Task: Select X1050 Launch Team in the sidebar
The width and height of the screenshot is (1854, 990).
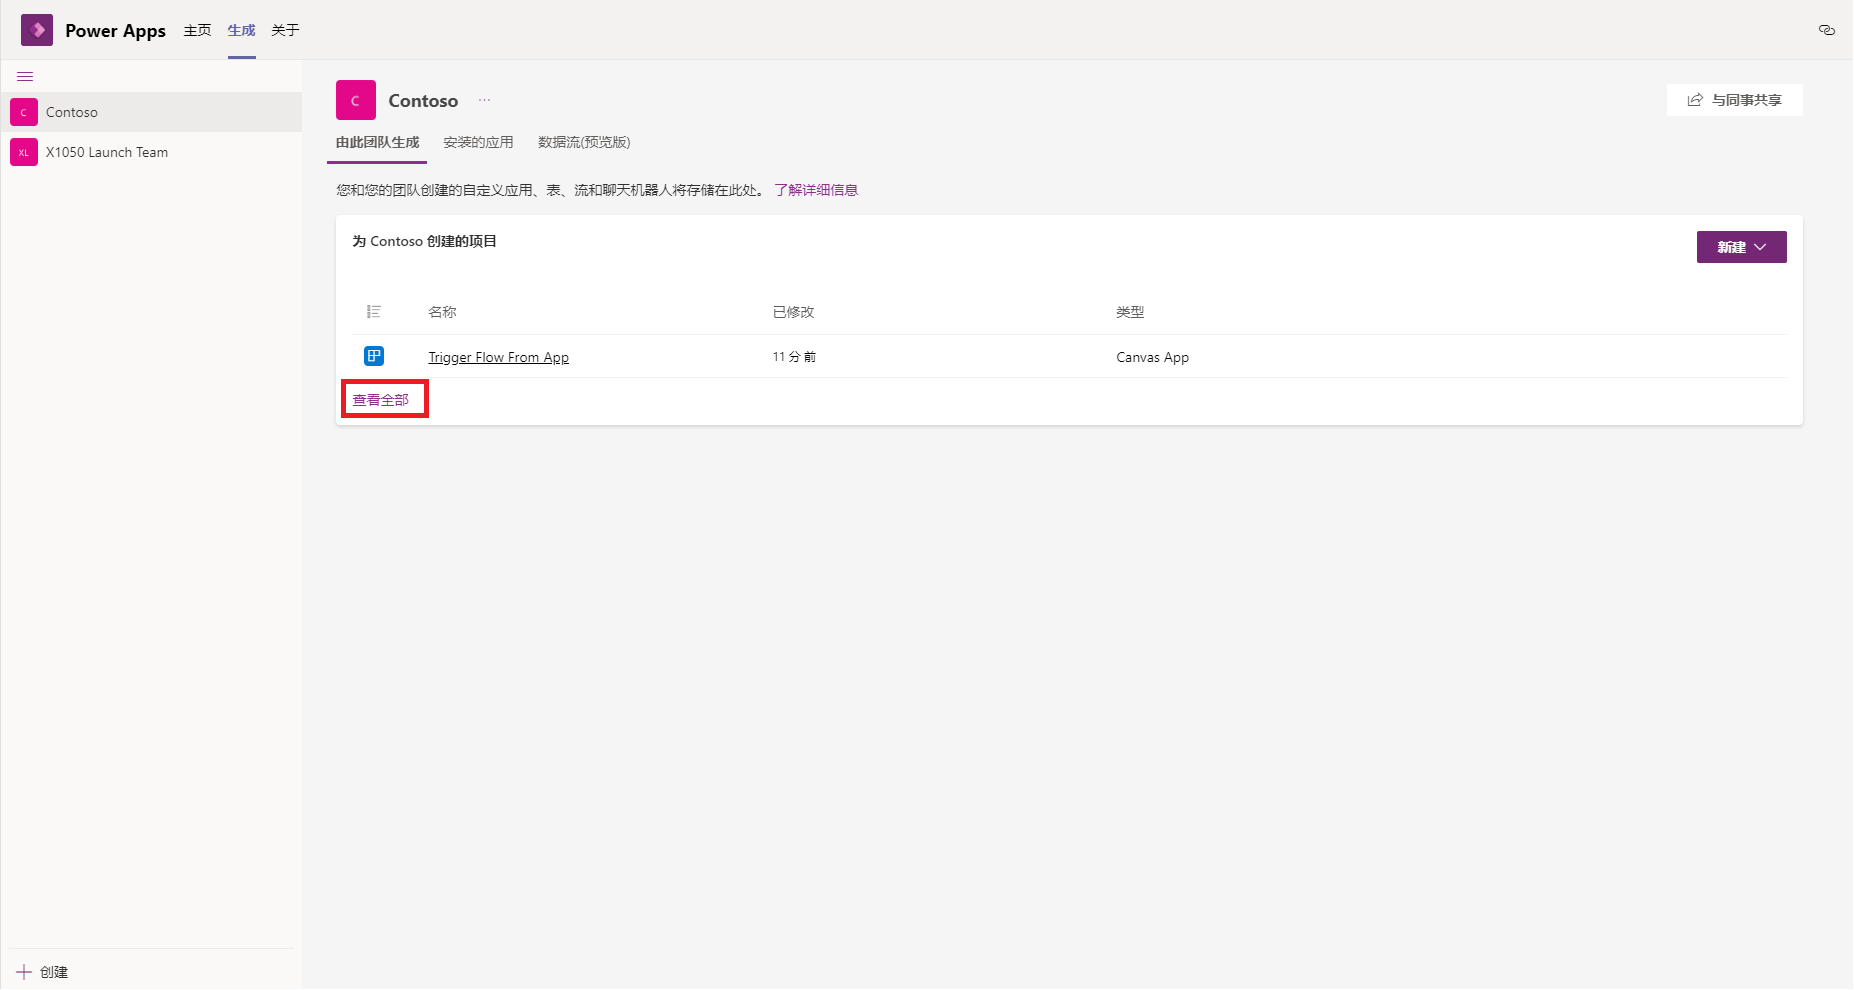Action: point(152,152)
